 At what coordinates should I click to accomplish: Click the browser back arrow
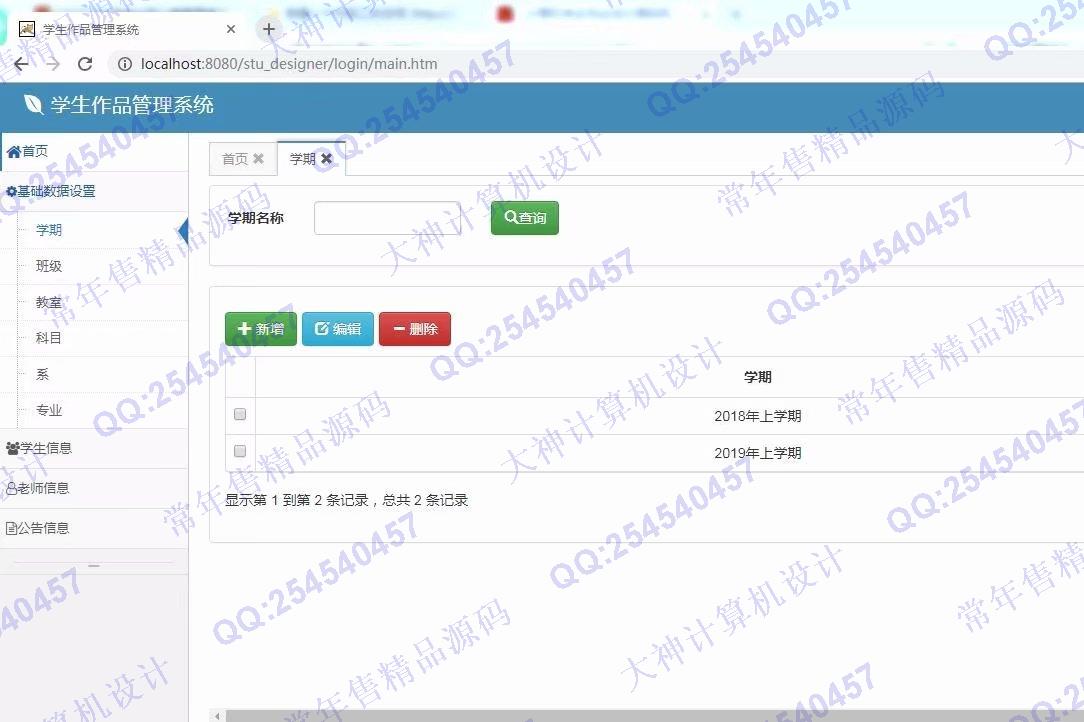point(21,64)
